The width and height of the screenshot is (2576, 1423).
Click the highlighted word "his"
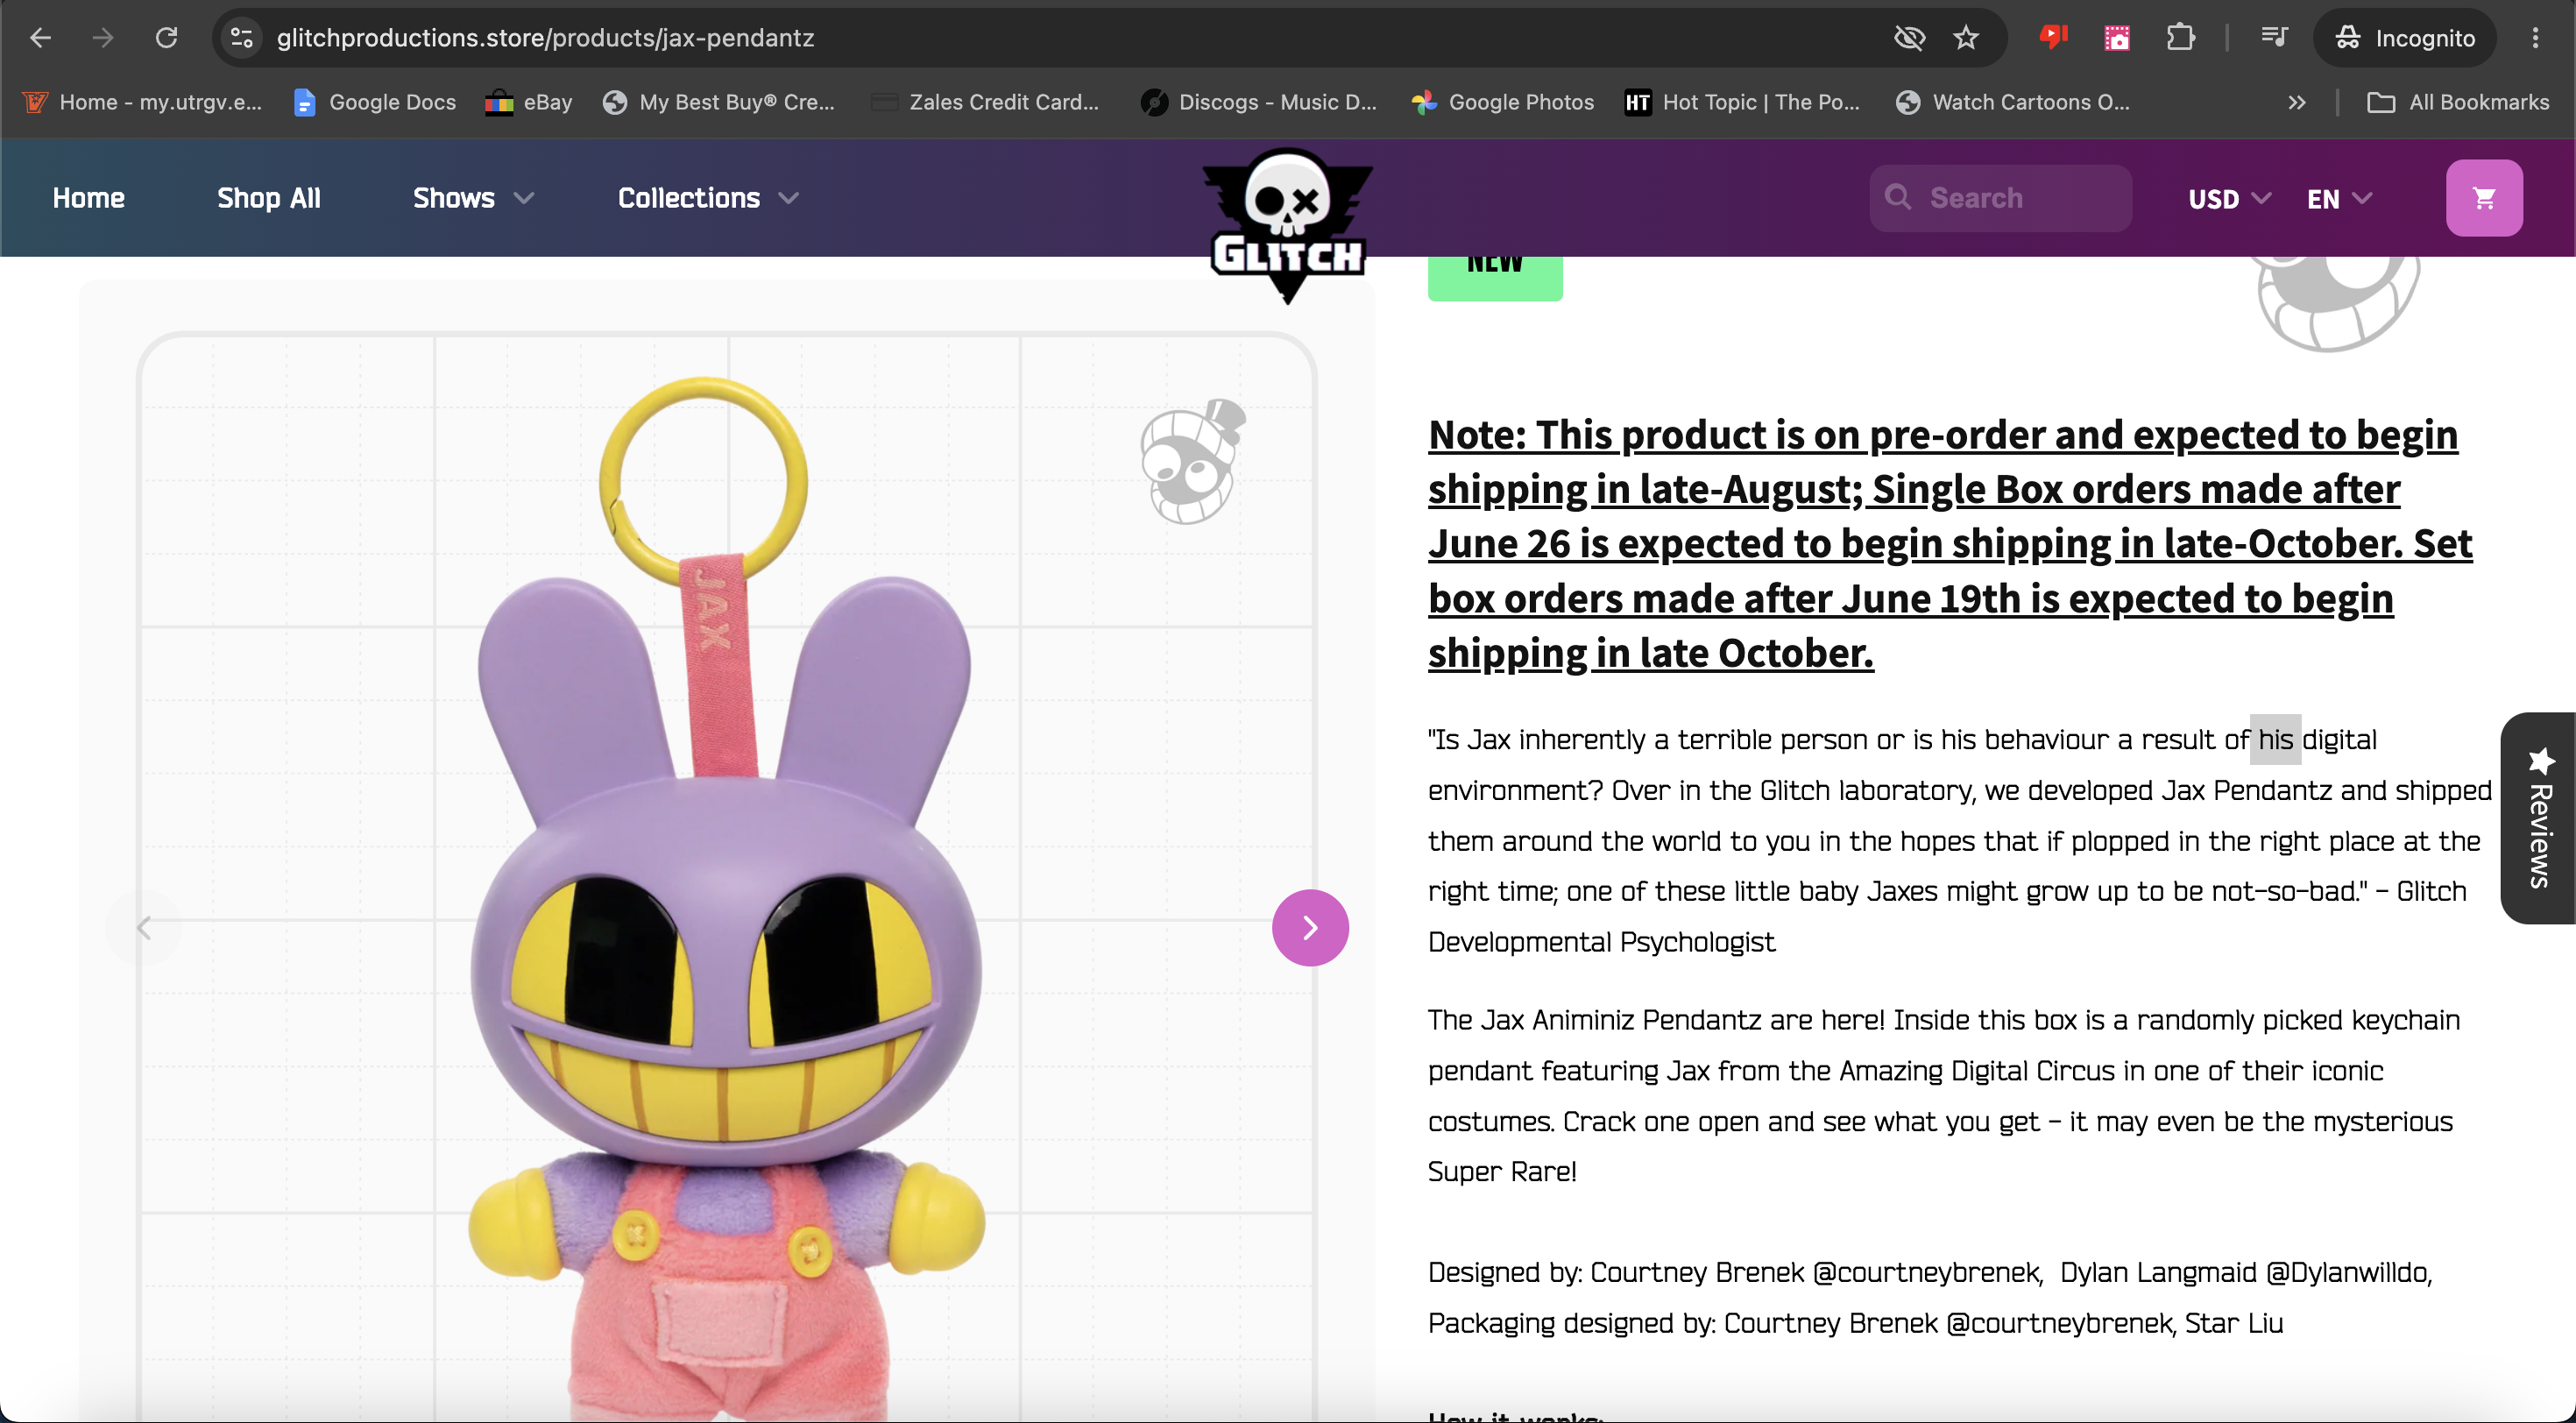point(2275,739)
